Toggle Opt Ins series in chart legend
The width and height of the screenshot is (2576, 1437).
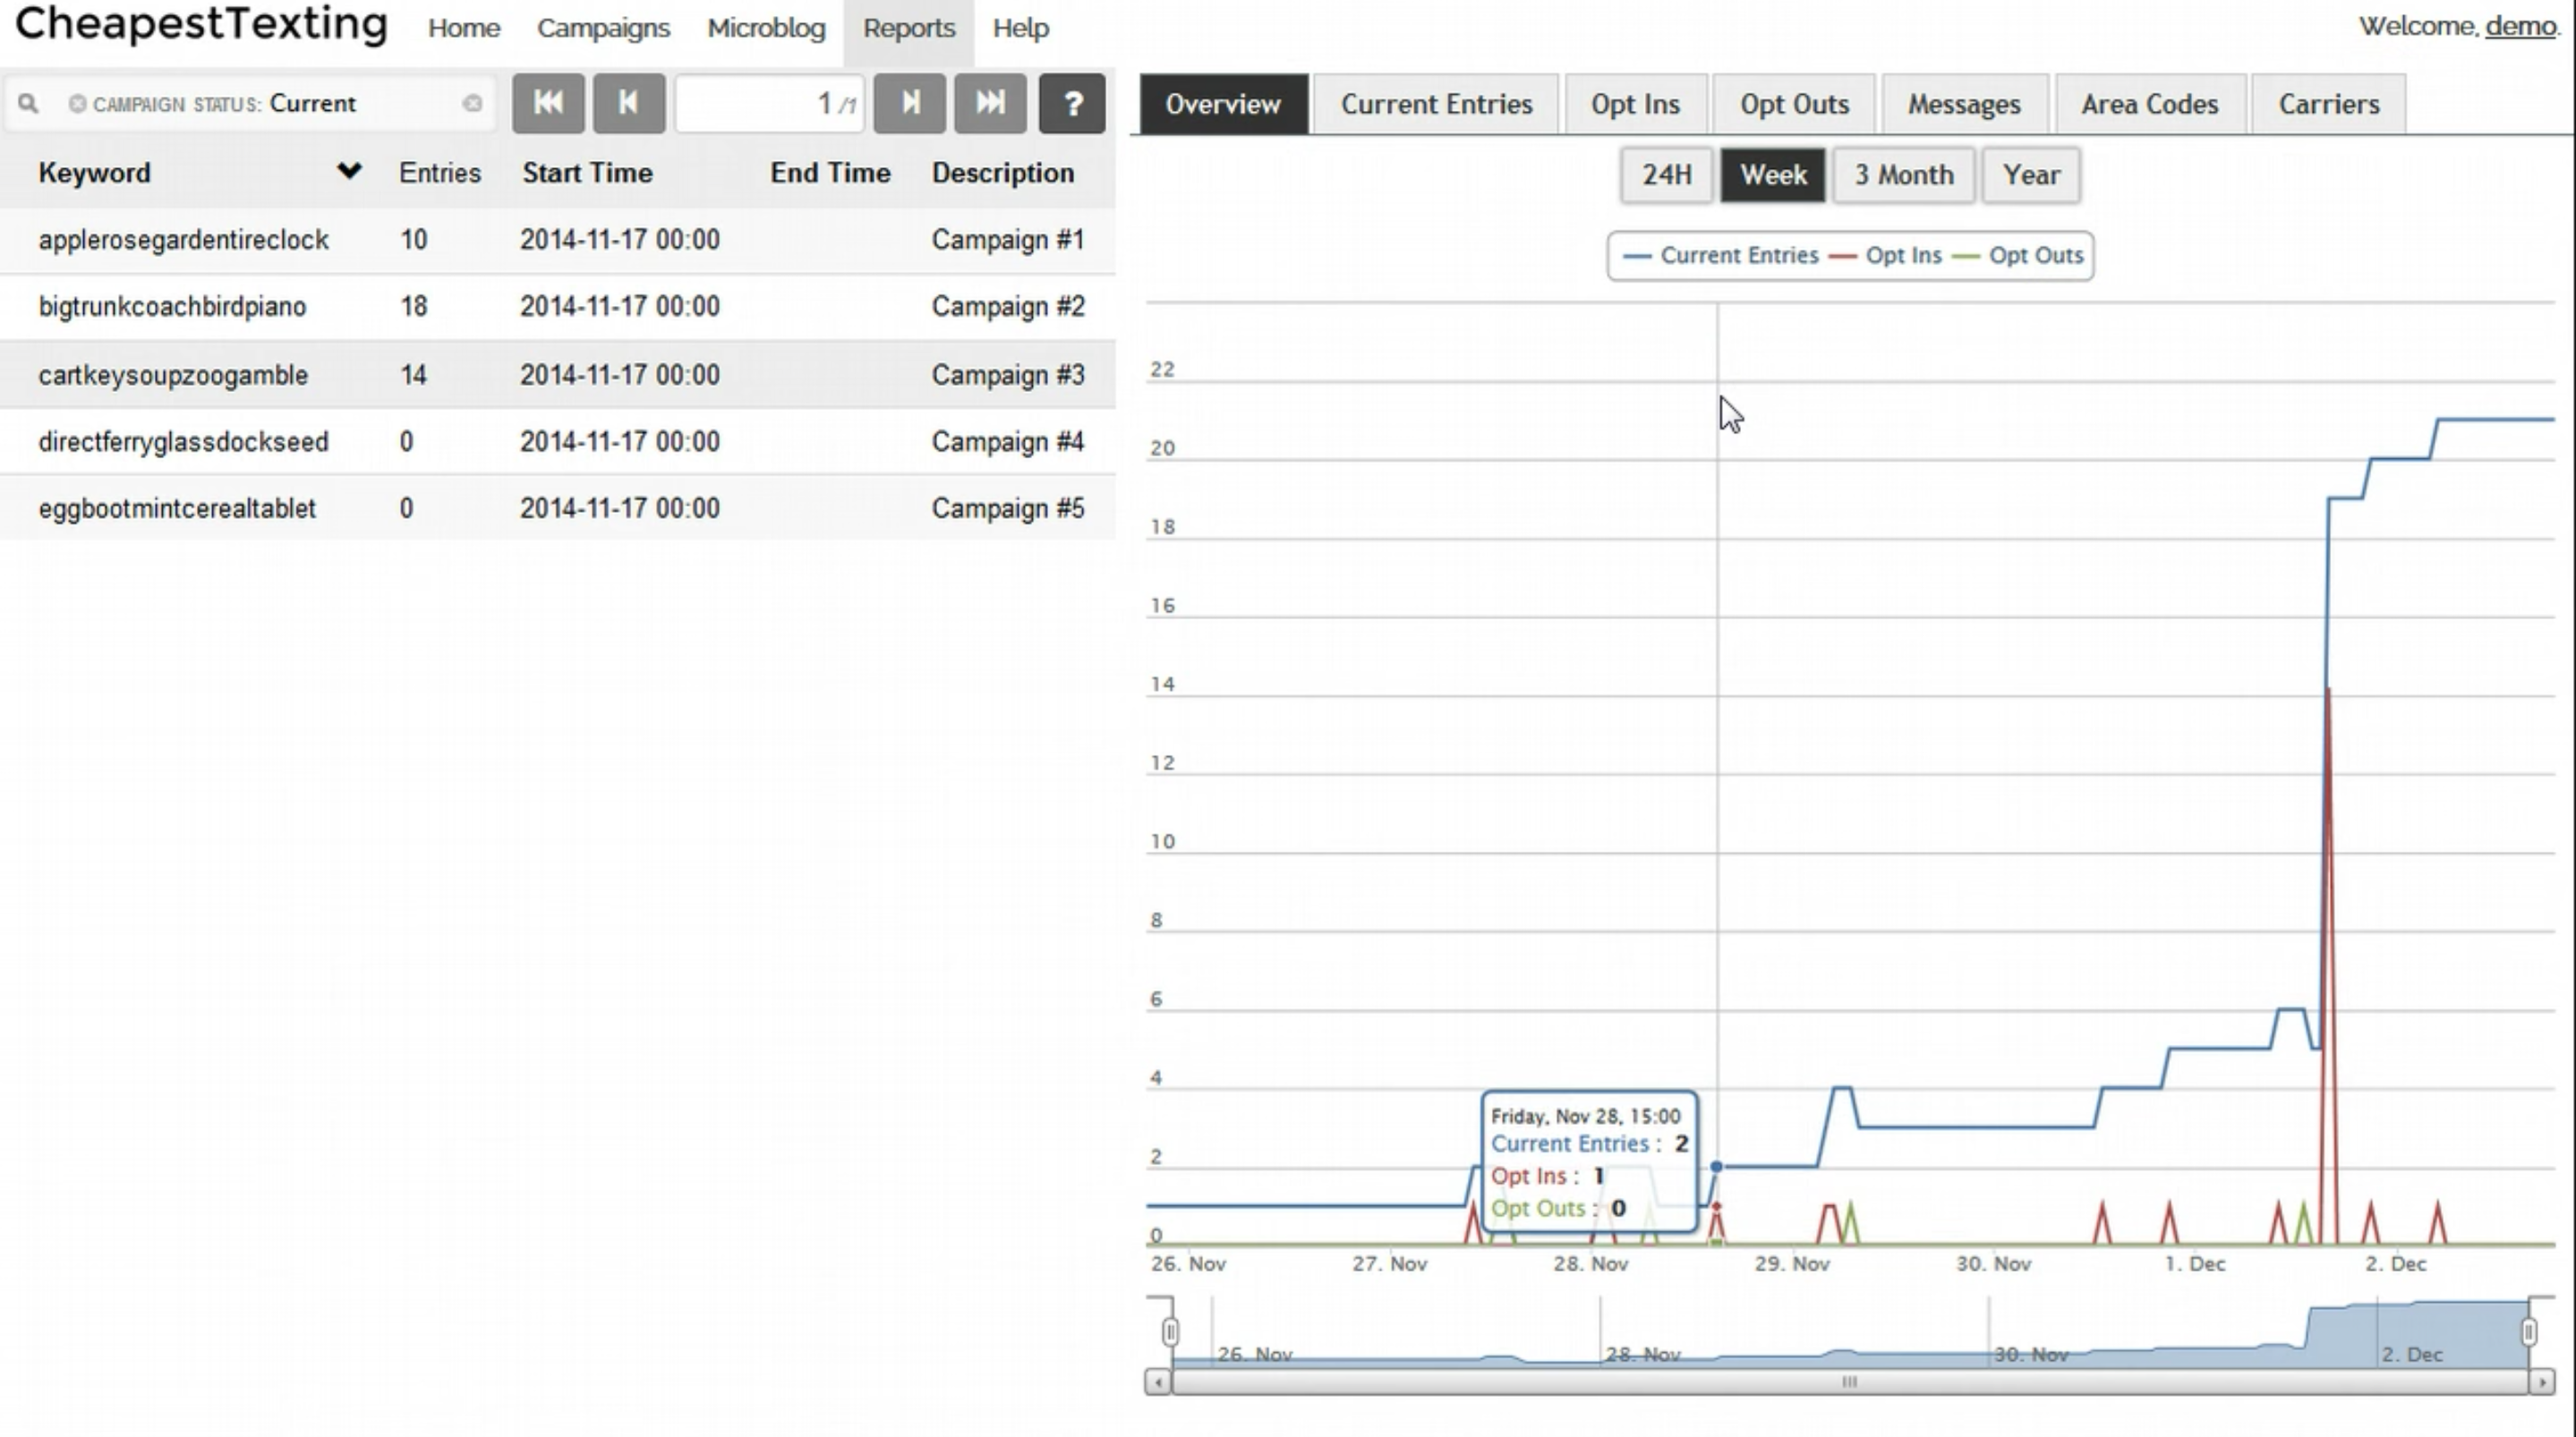pos(1902,256)
